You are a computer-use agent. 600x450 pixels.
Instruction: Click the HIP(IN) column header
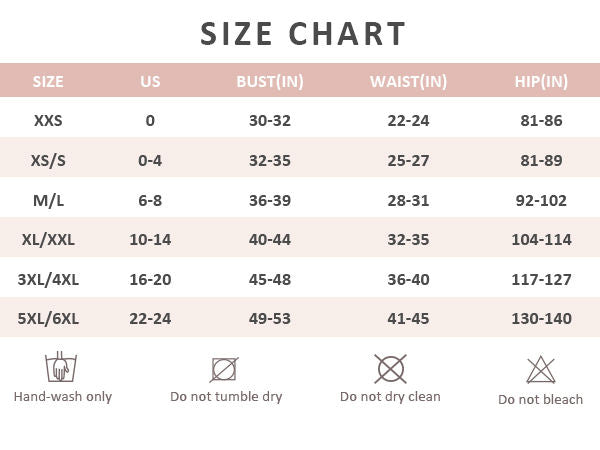point(541,82)
